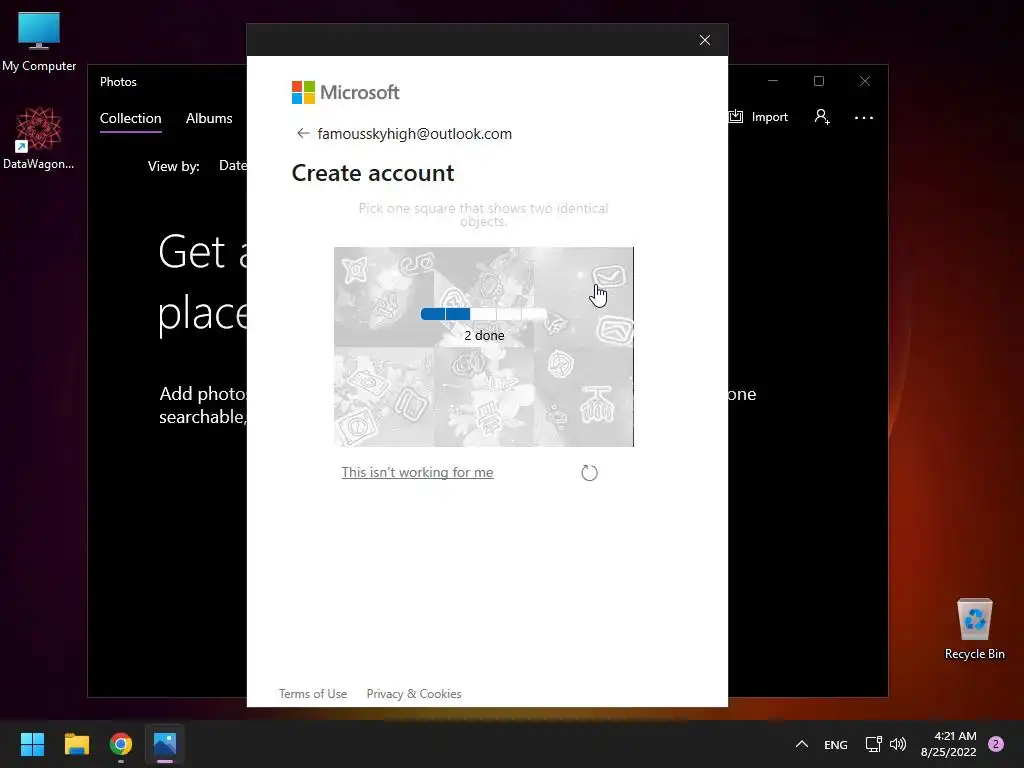Viewport: 1024px width, 768px height.
Task: Show hidden system tray icons
Action: coord(802,744)
